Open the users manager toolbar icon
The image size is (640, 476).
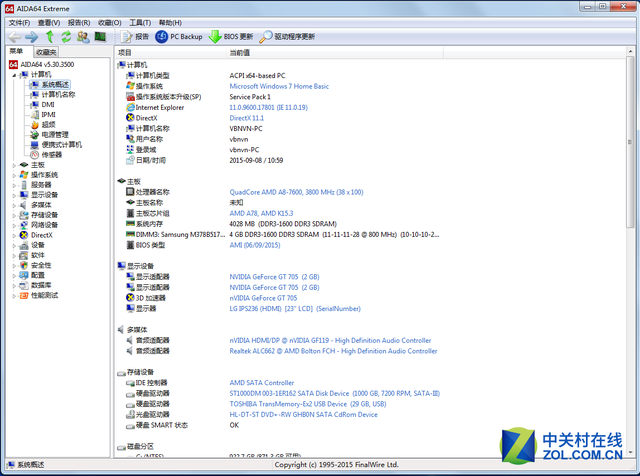[x=83, y=37]
